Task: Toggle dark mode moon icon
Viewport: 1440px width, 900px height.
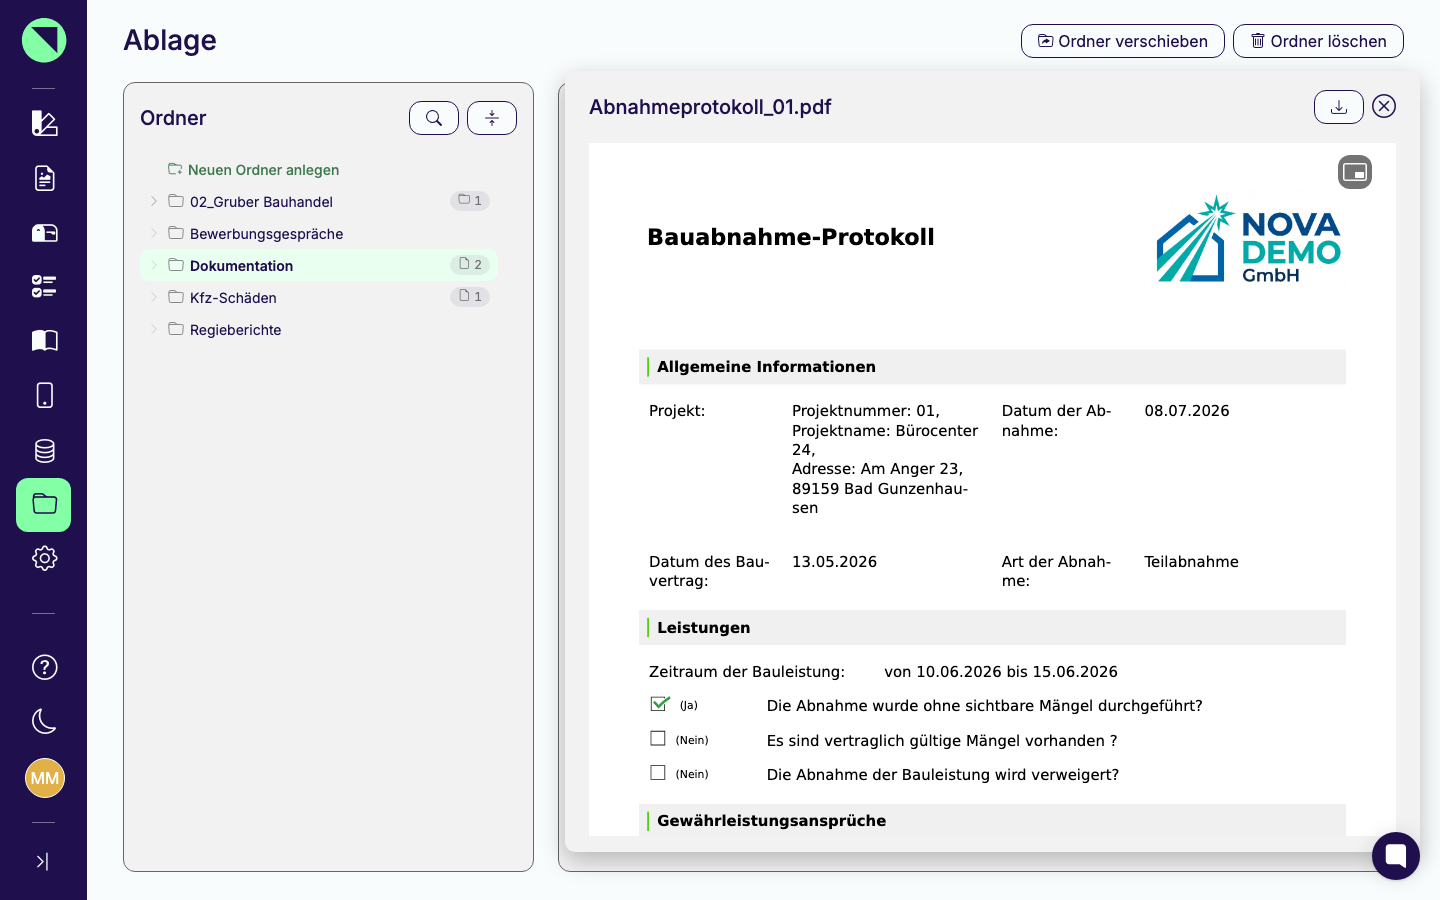Action: [44, 721]
